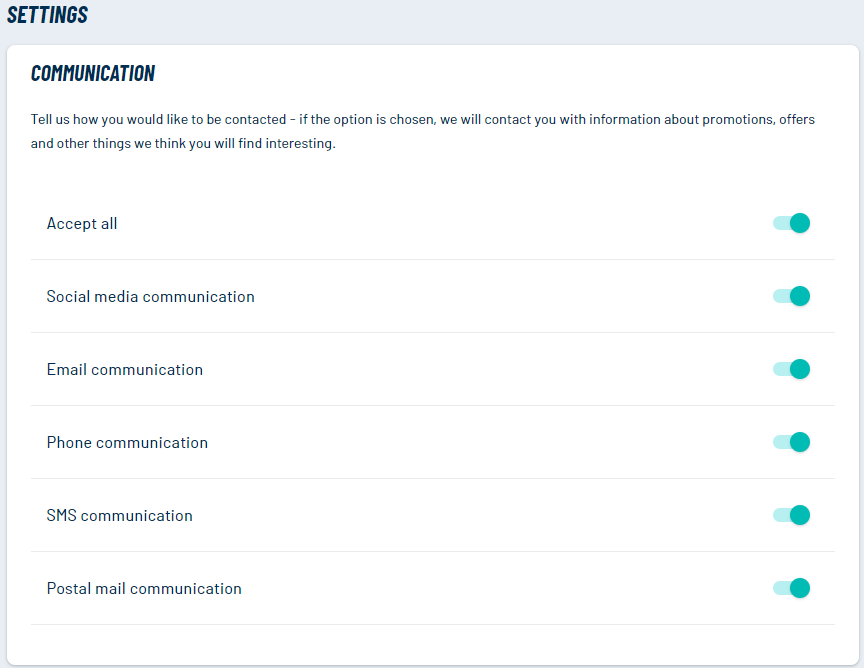Toggle Postal mail communication switch
864x668 pixels.
[791, 588]
